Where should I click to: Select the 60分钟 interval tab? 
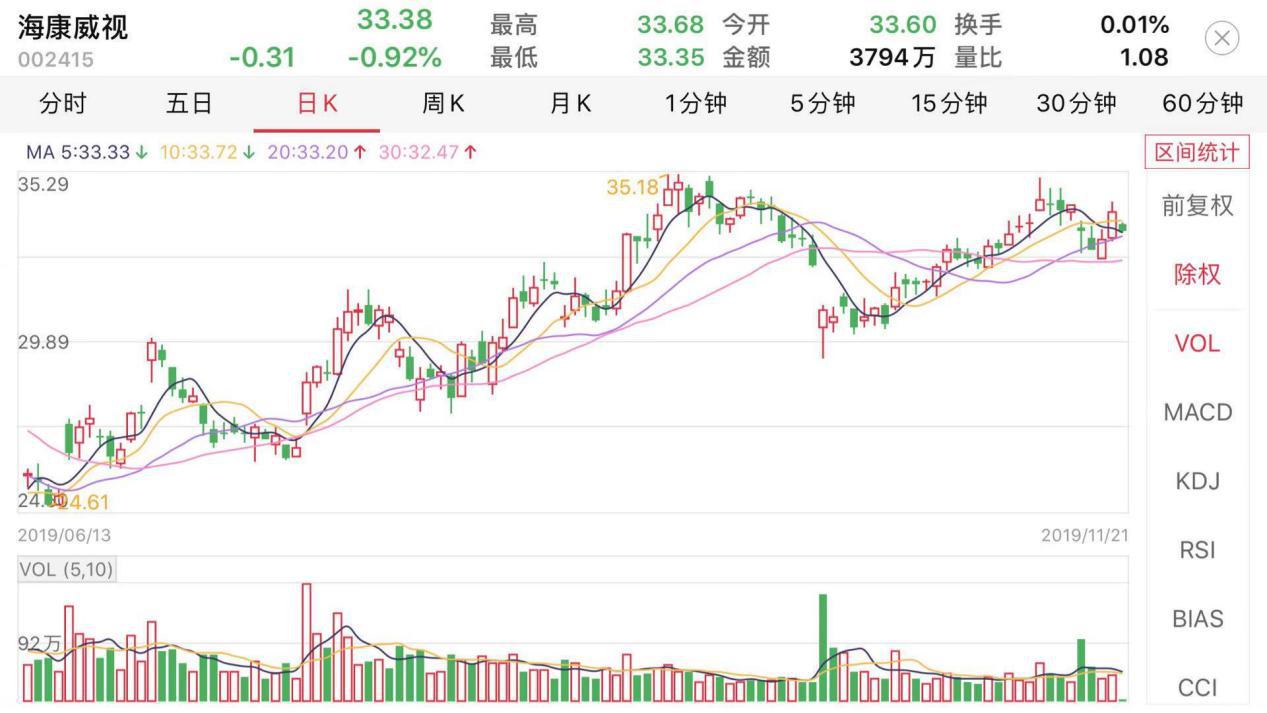(x=1203, y=103)
